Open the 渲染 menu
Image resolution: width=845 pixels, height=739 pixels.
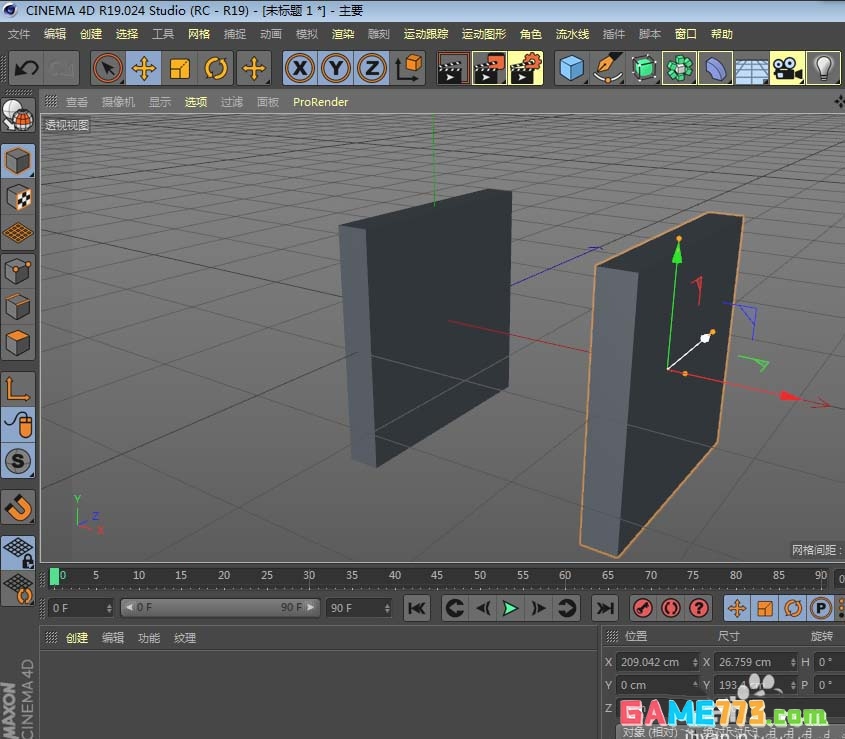[343, 33]
